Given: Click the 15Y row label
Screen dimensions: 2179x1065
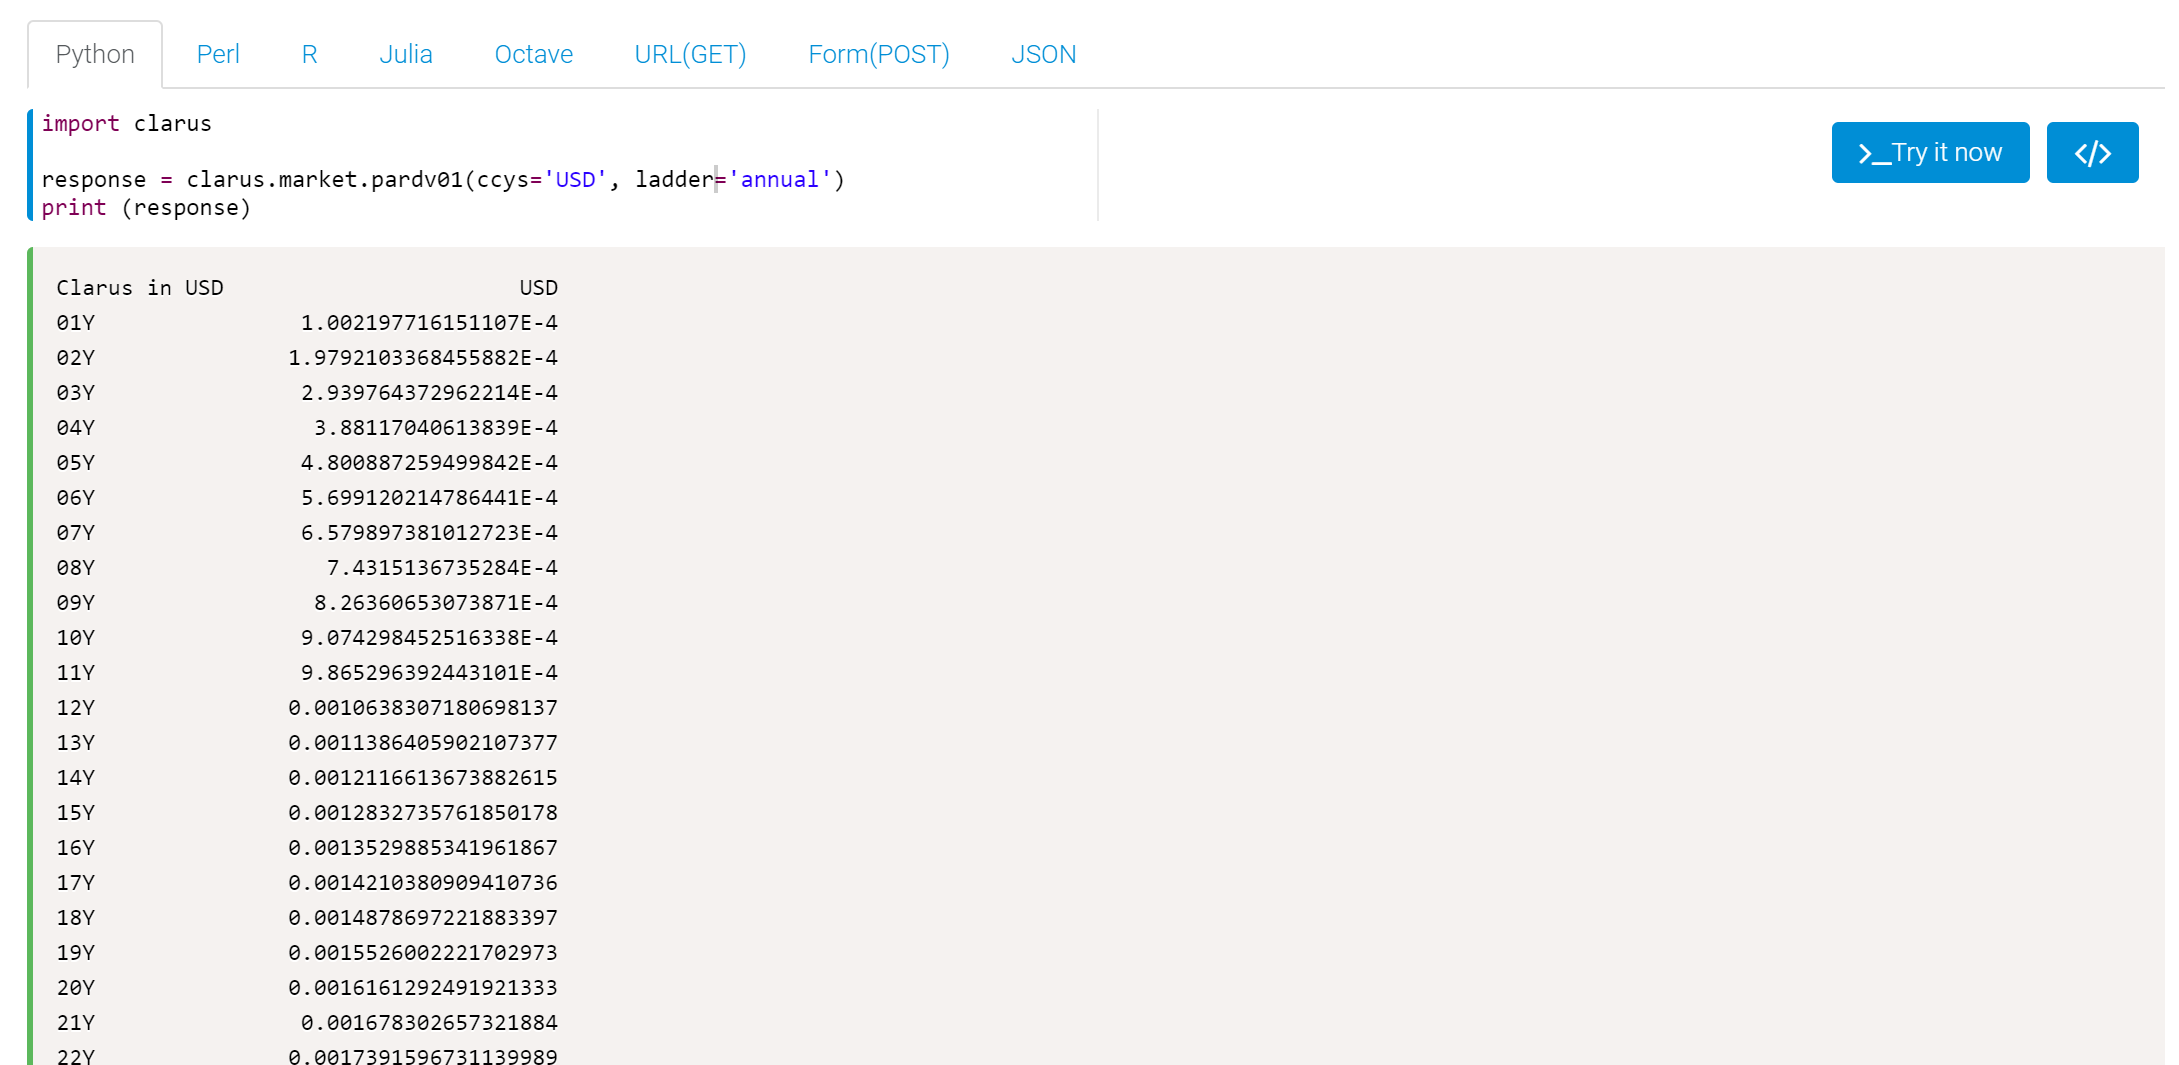Looking at the screenshot, I should pos(76,813).
